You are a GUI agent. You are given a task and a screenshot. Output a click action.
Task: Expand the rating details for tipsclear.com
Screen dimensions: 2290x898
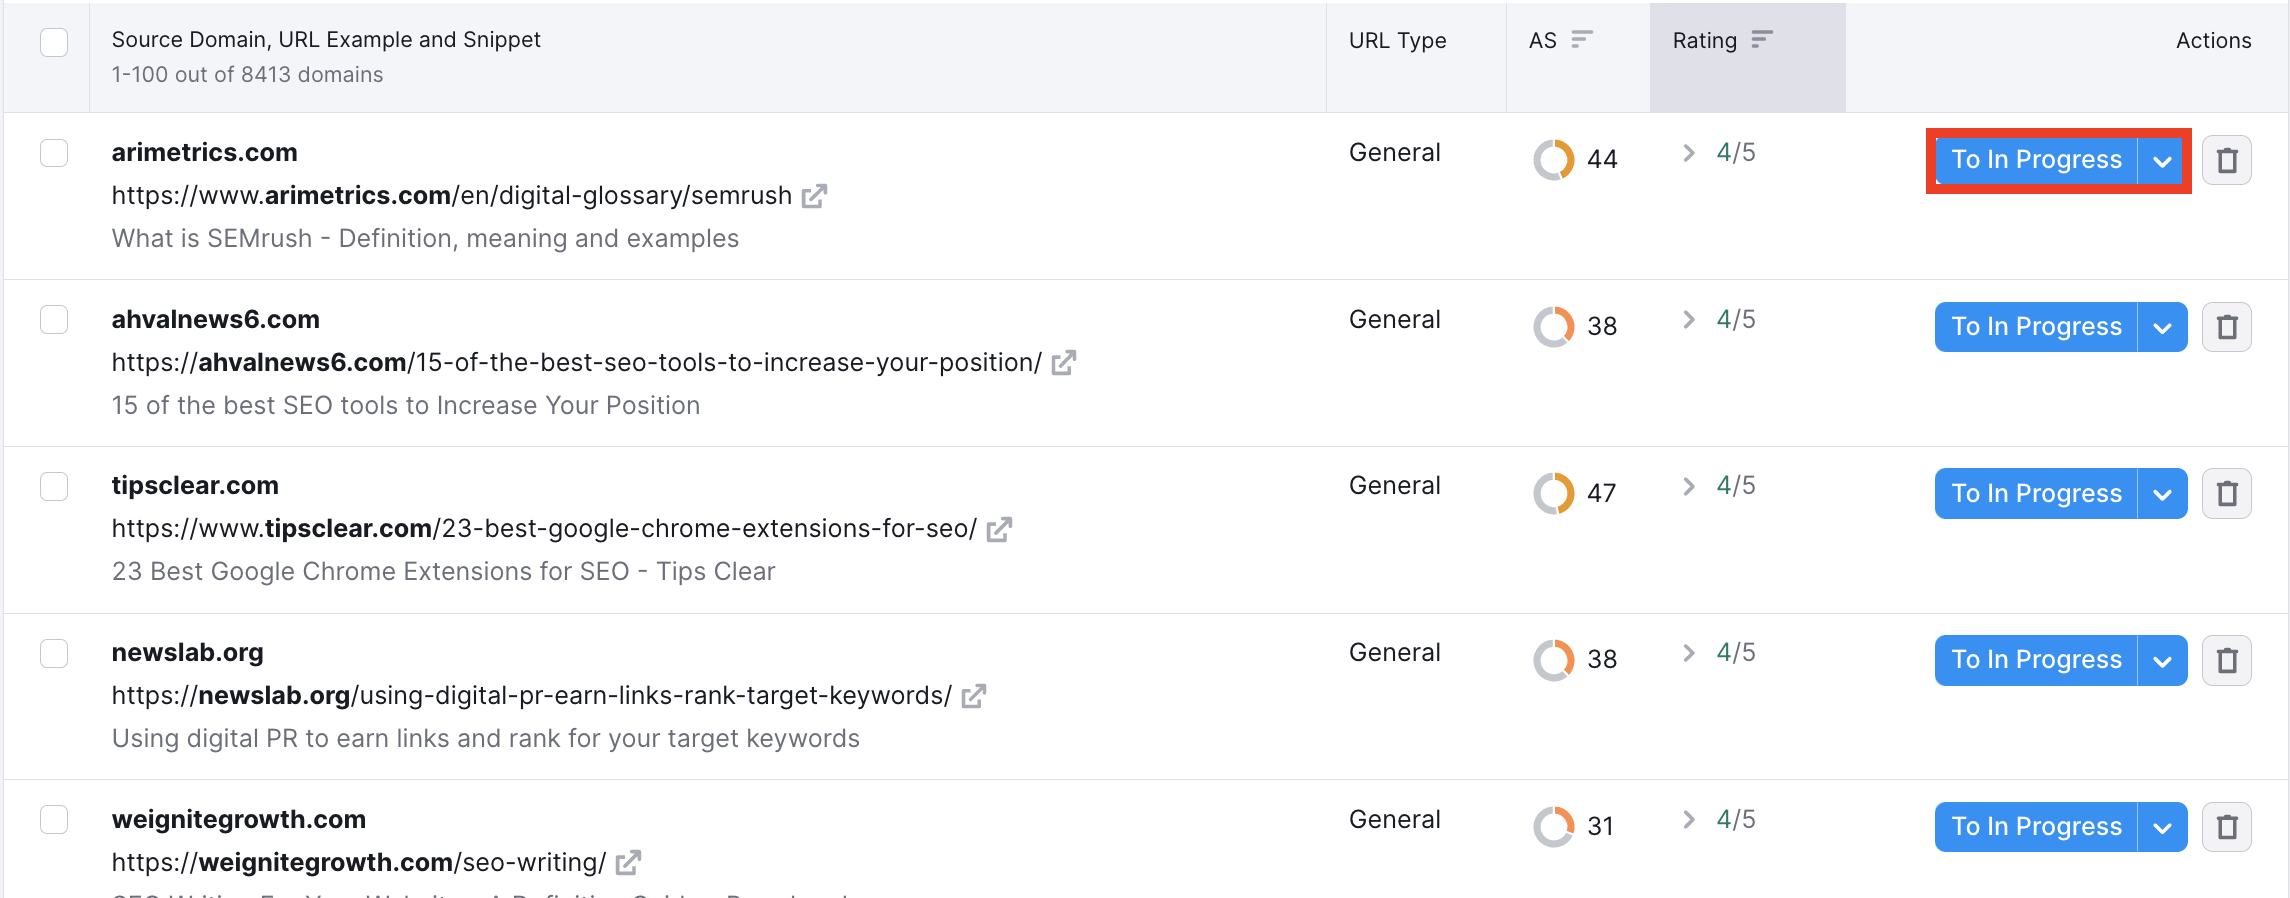(x=1688, y=485)
